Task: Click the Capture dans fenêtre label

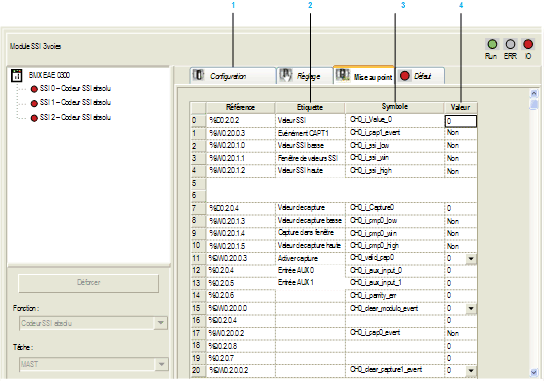Action: pyautogui.click(x=306, y=232)
